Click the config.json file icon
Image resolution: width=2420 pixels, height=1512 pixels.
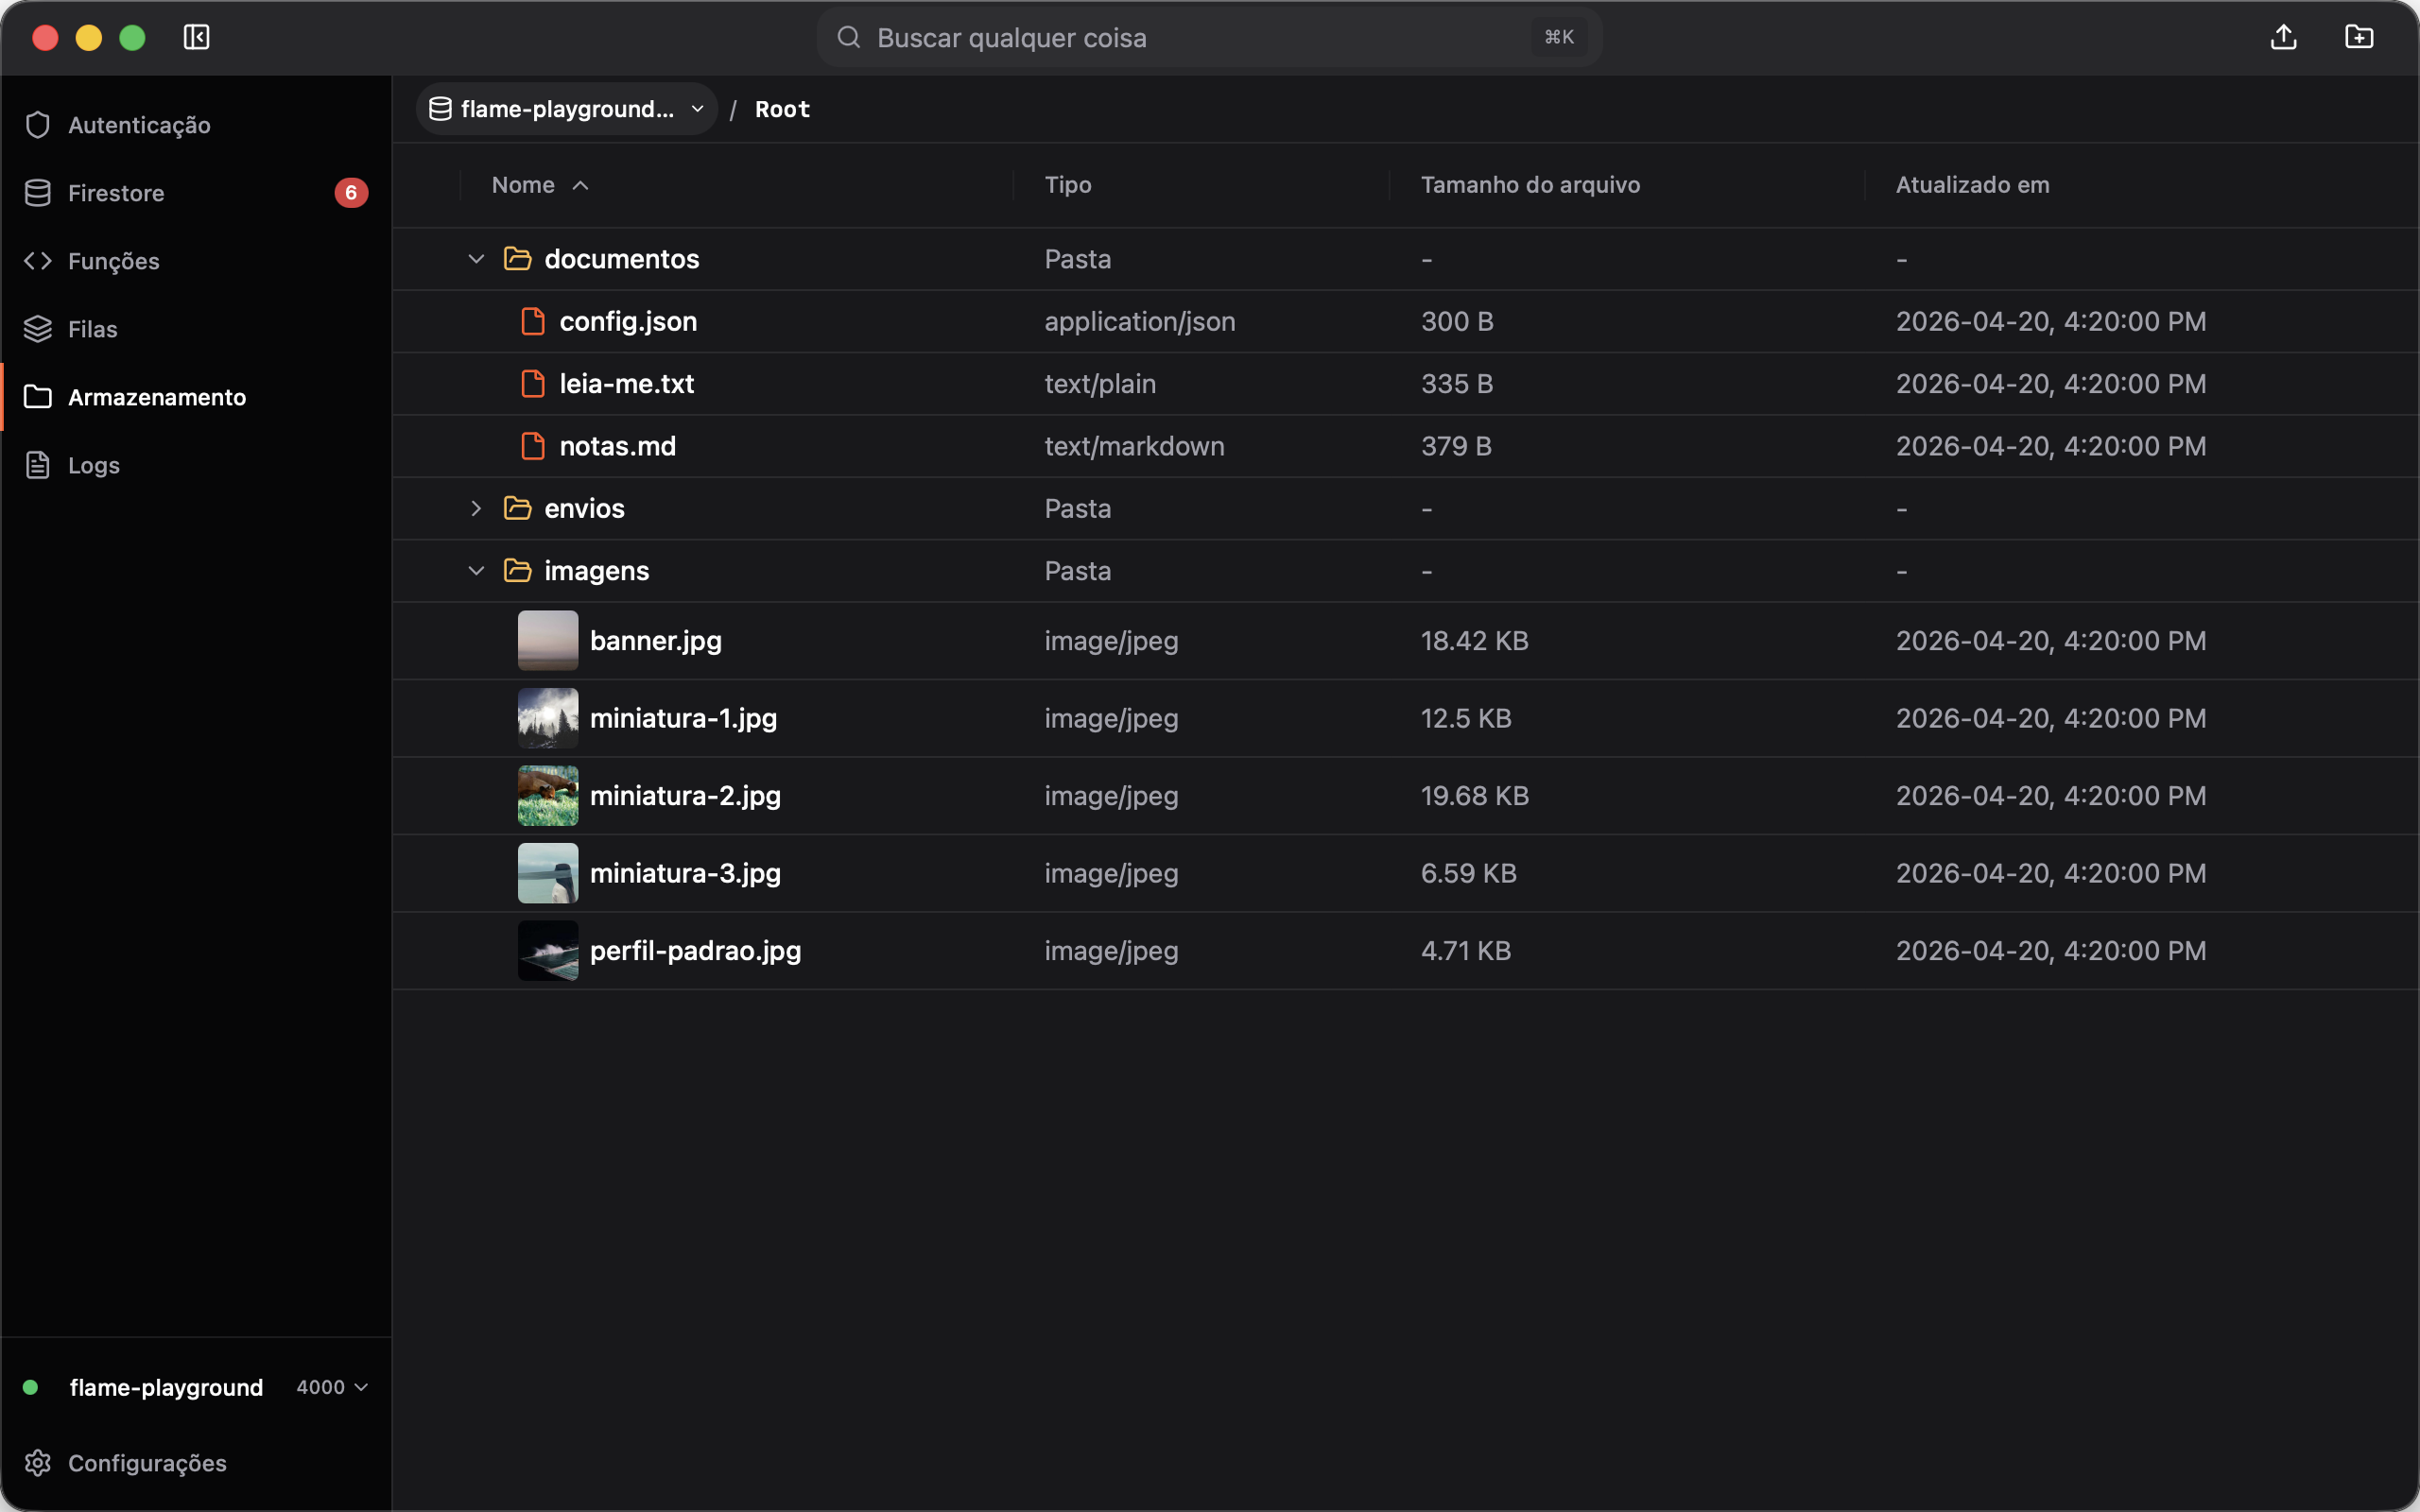[533, 321]
